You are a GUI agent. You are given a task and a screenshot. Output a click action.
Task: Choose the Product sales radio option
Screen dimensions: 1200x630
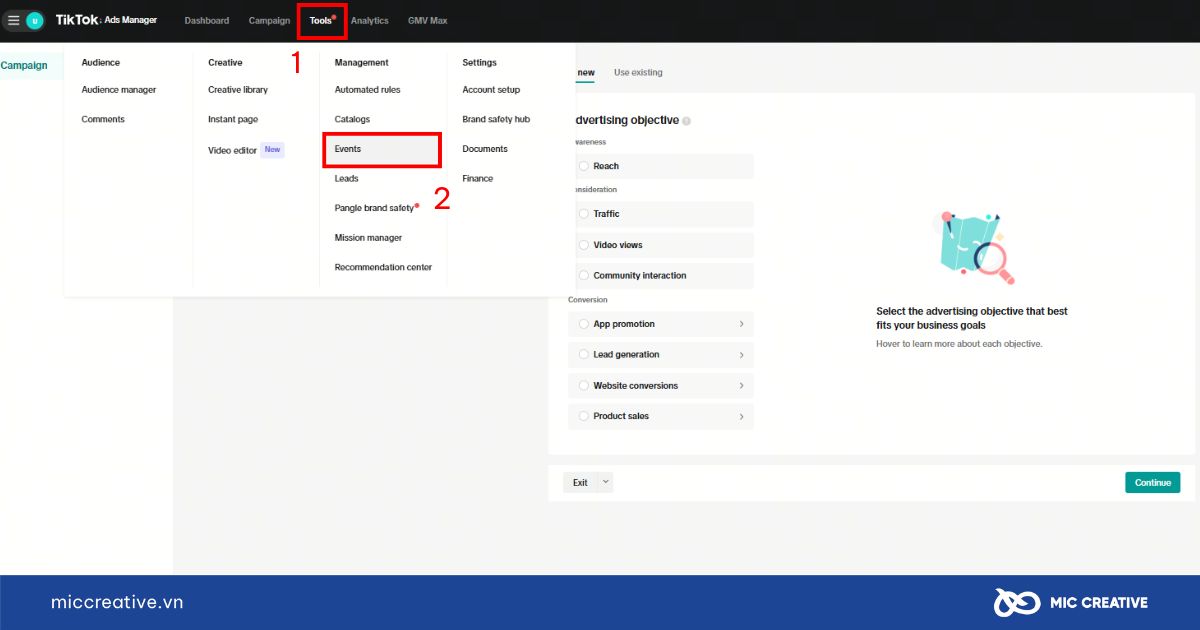click(584, 416)
